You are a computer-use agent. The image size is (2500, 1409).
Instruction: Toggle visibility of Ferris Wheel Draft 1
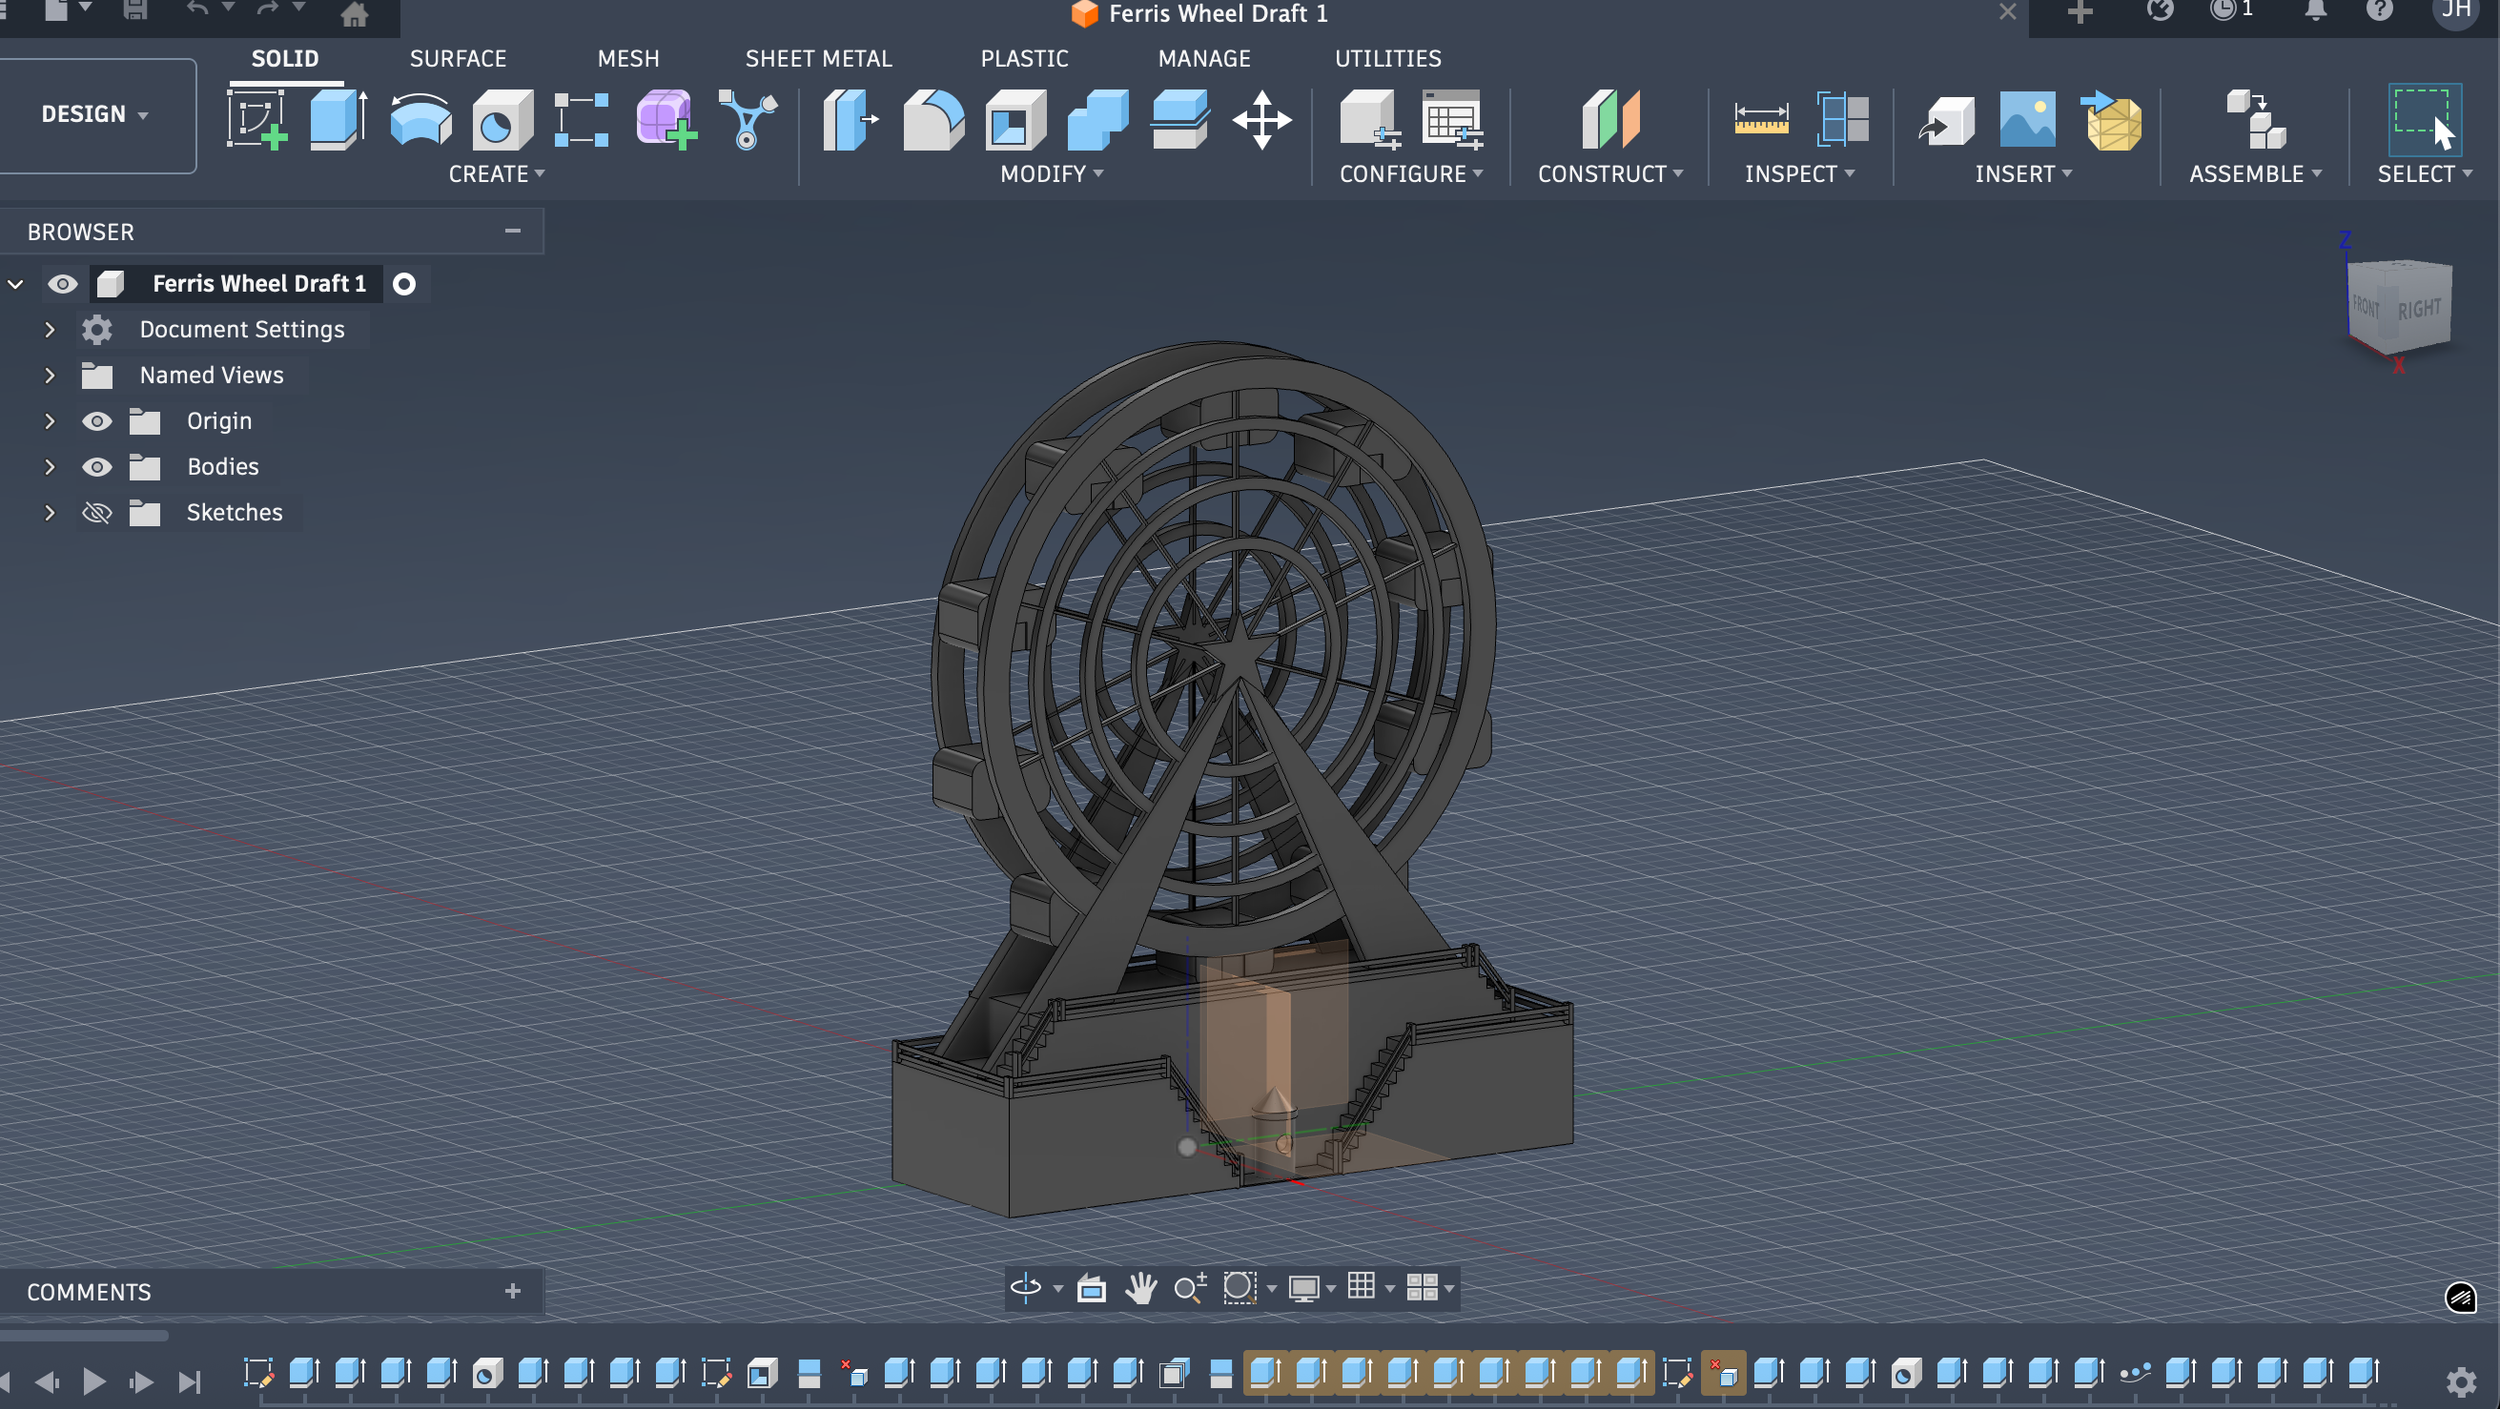[x=62, y=284]
